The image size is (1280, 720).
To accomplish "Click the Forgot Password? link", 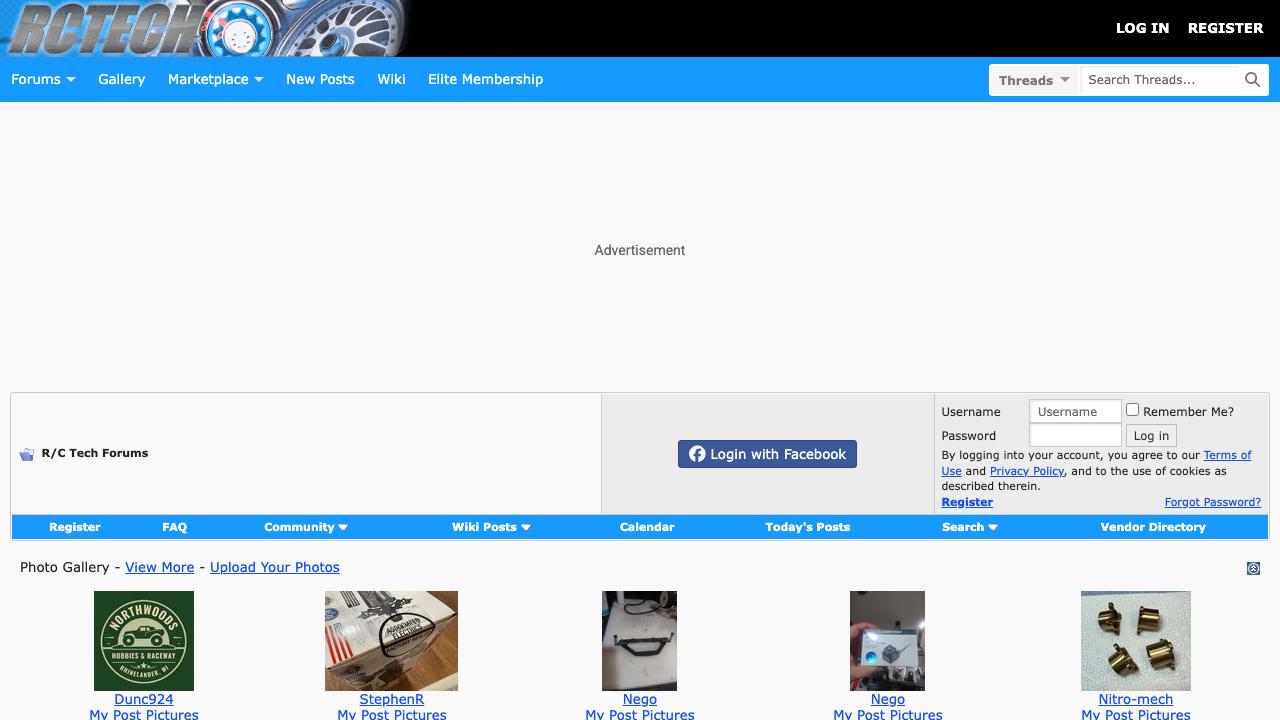I will 1212,502.
